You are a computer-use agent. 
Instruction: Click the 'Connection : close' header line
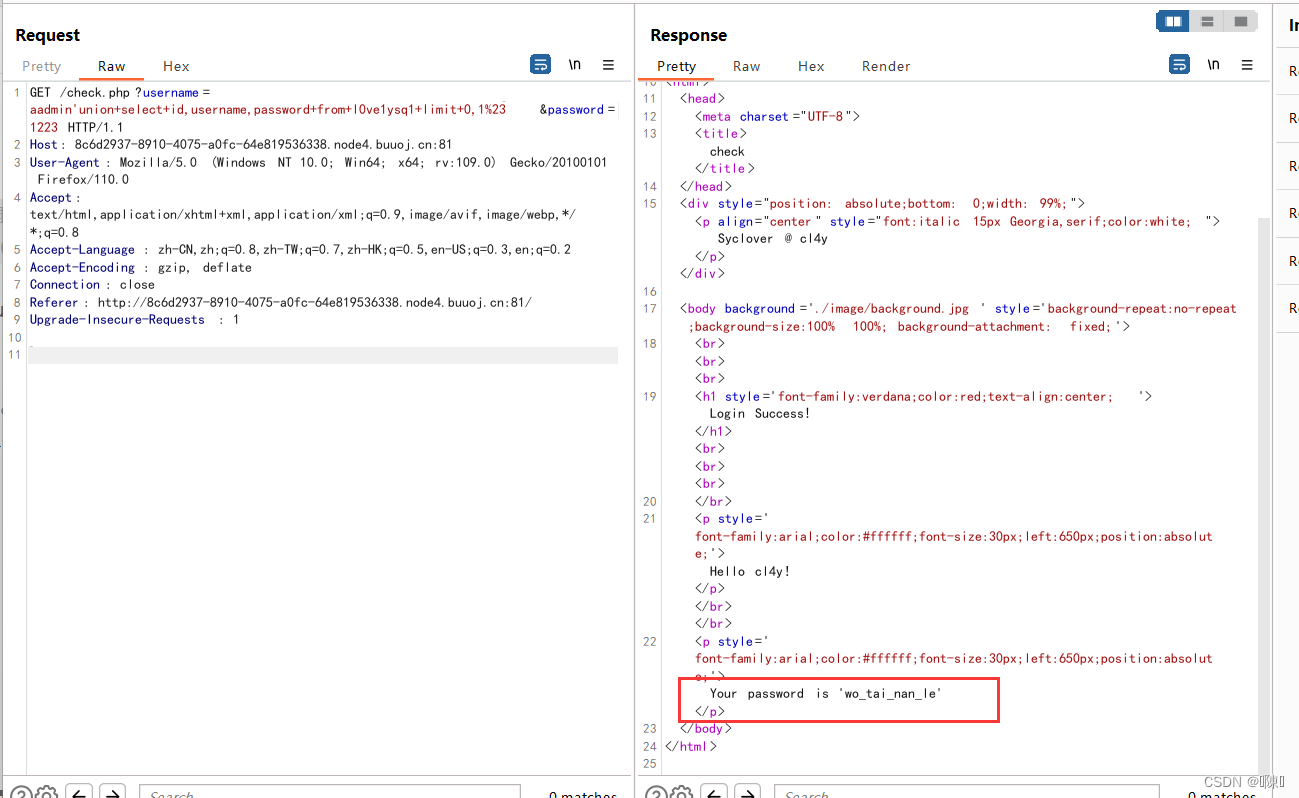pyautogui.click(x=92, y=285)
